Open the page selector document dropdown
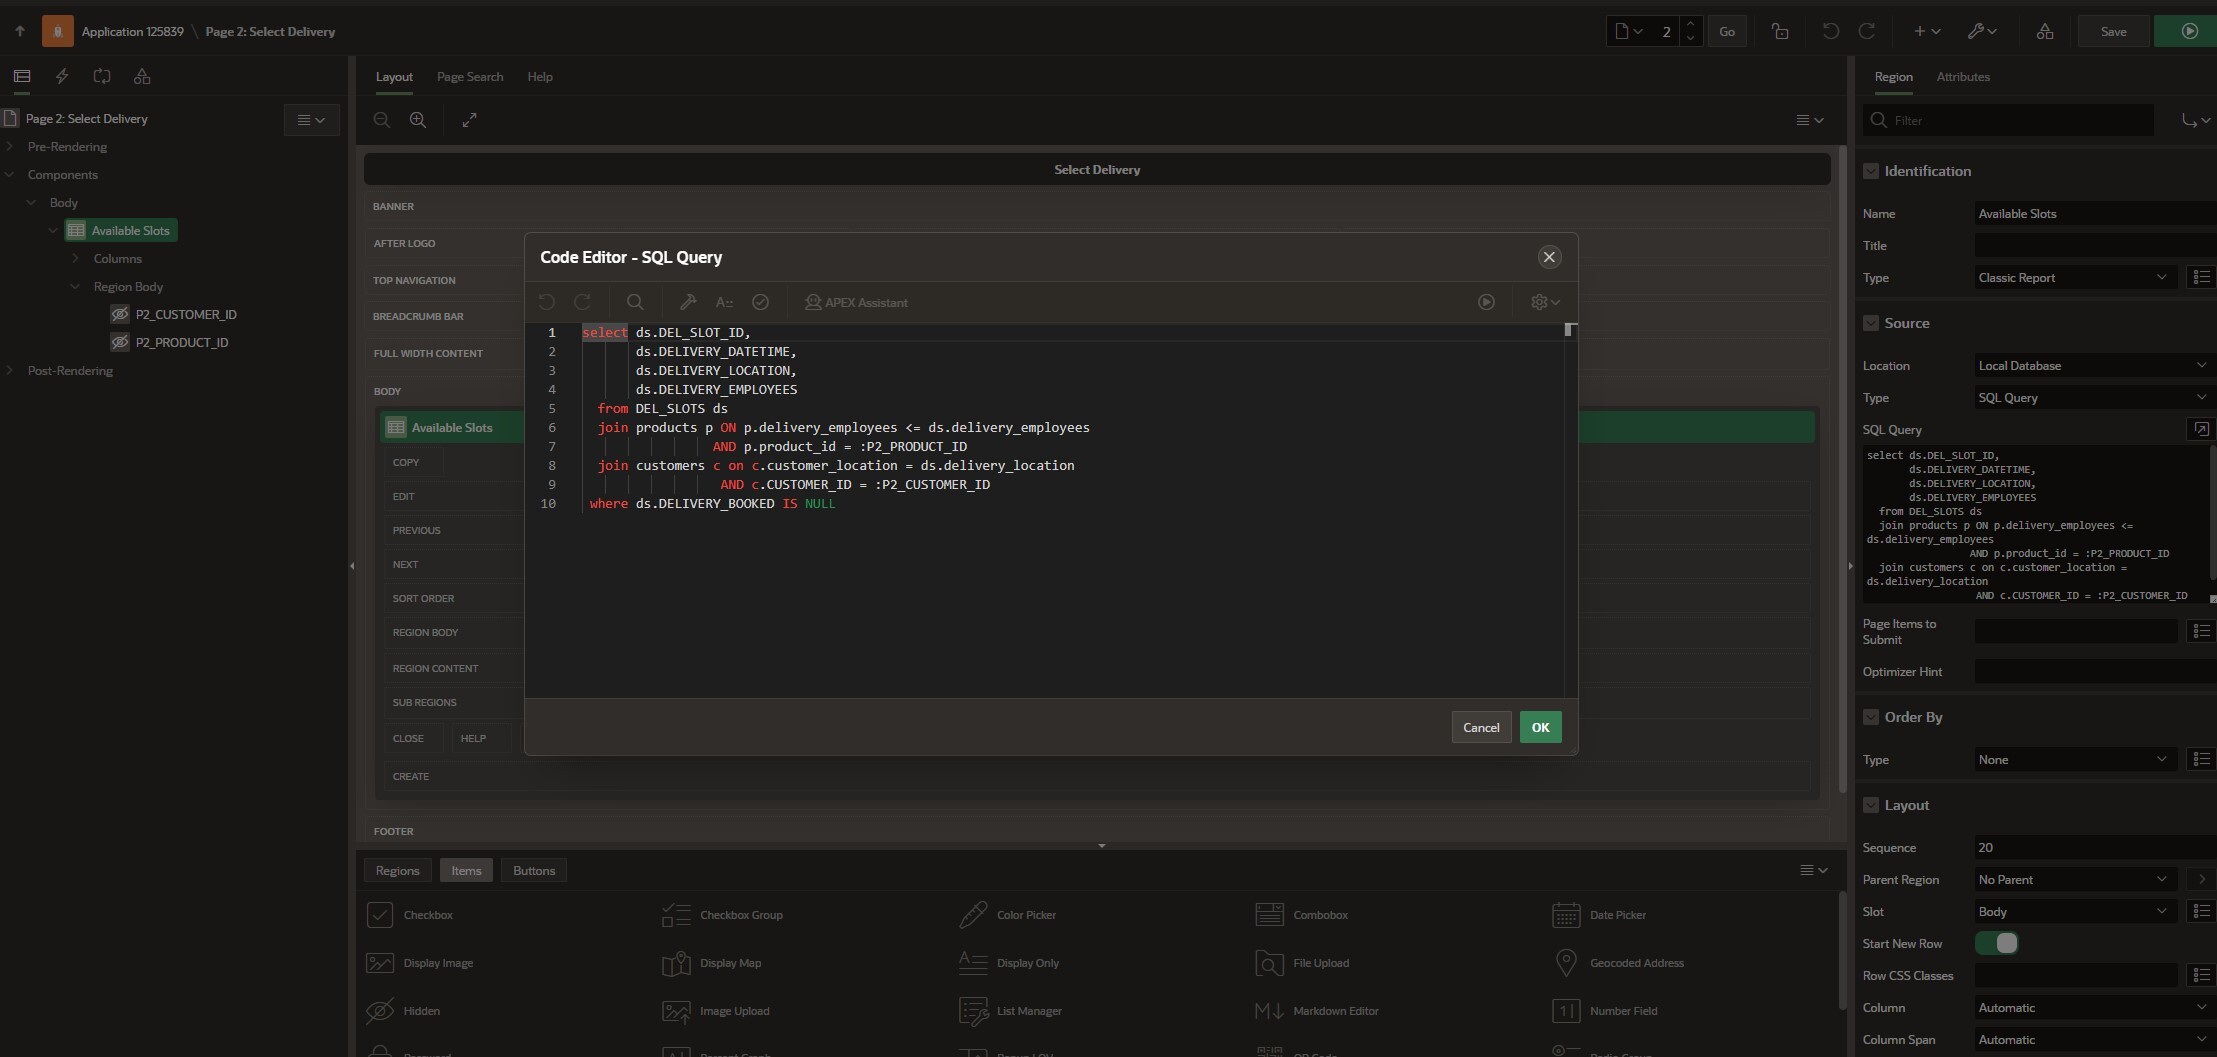This screenshot has width=2217, height=1057. pos(1629,31)
